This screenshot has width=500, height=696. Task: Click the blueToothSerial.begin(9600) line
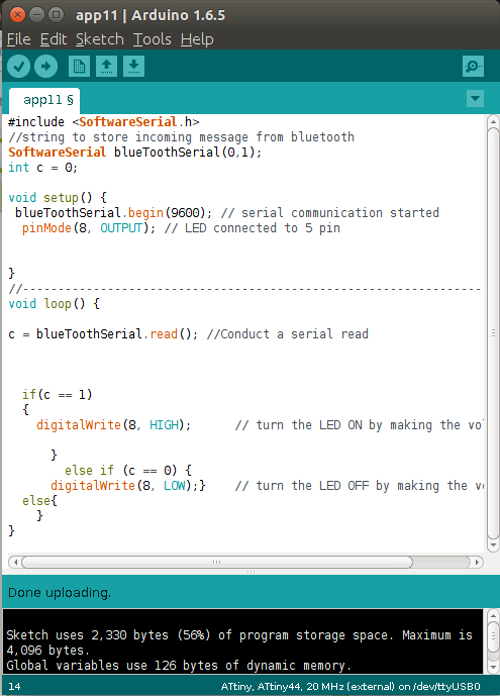pos(227,213)
